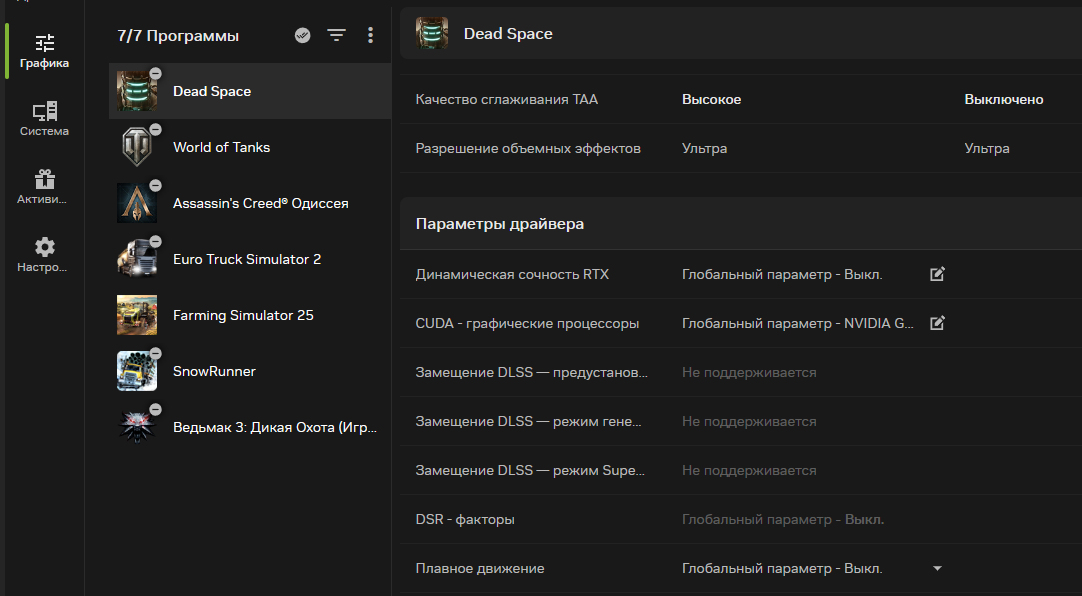Open the filter icon in programs header
Viewport: 1082px width, 596px height.
tap(337, 36)
